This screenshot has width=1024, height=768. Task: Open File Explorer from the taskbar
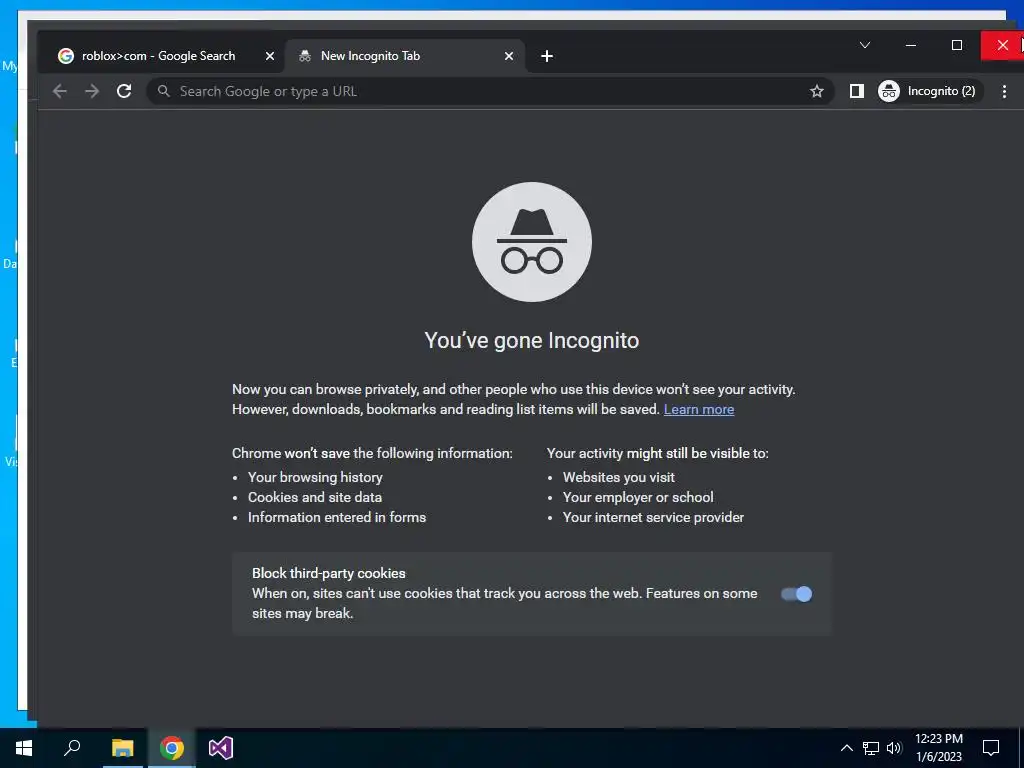pos(122,748)
